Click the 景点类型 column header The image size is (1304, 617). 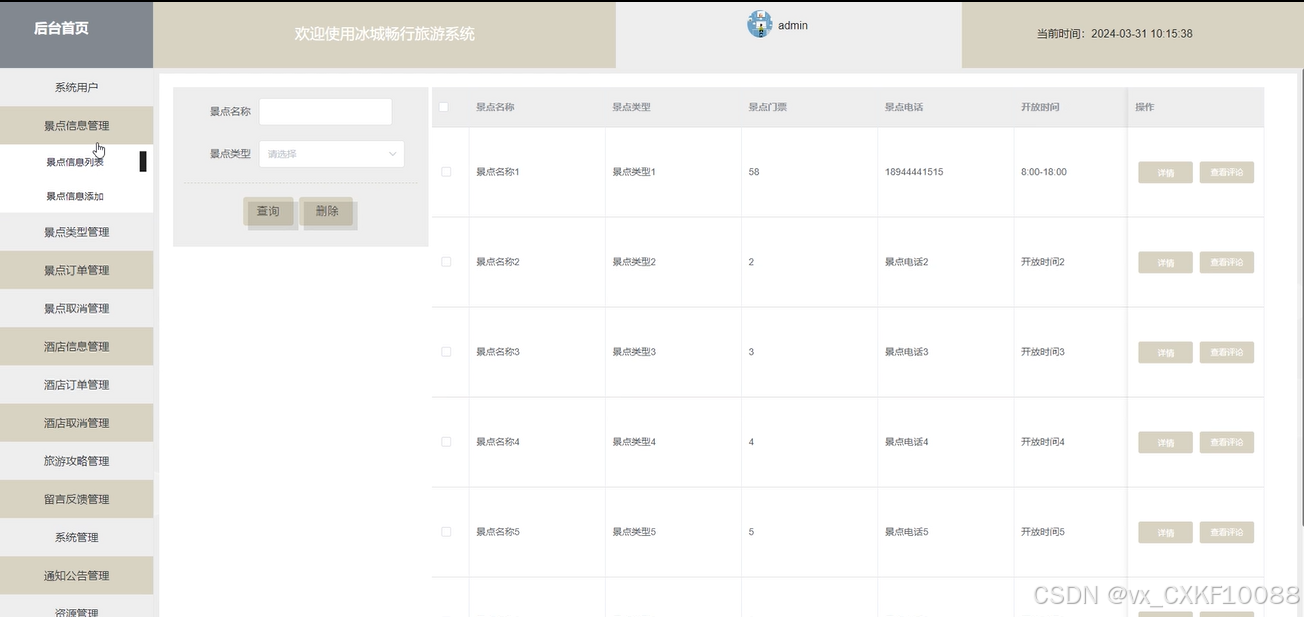pos(631,107)
